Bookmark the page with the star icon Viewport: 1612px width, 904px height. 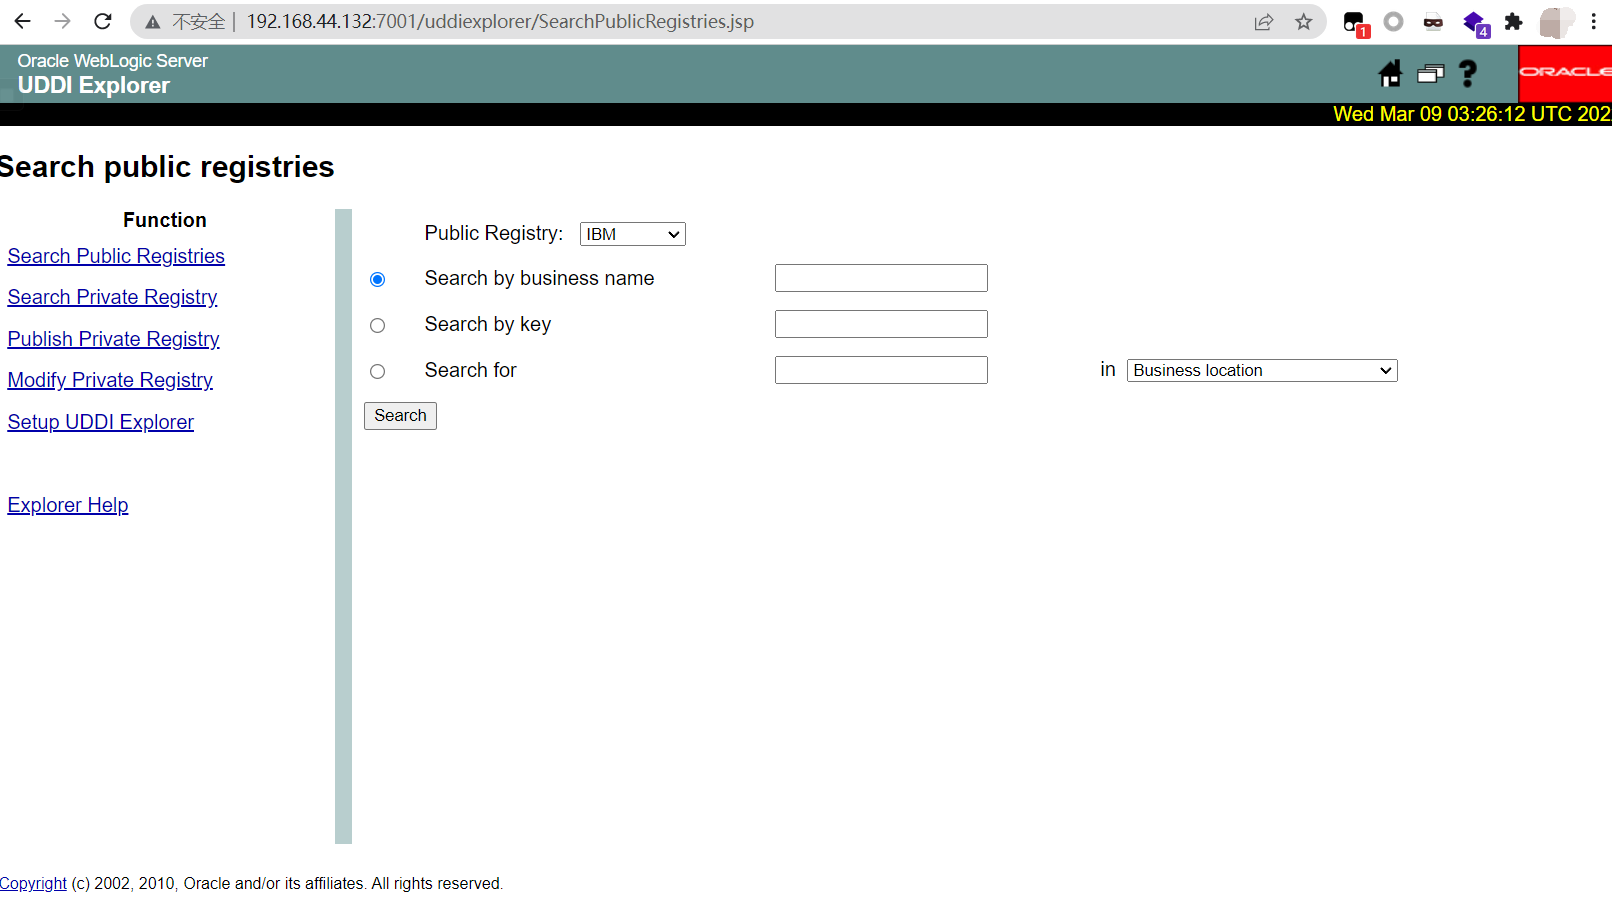click(1303, 22)
